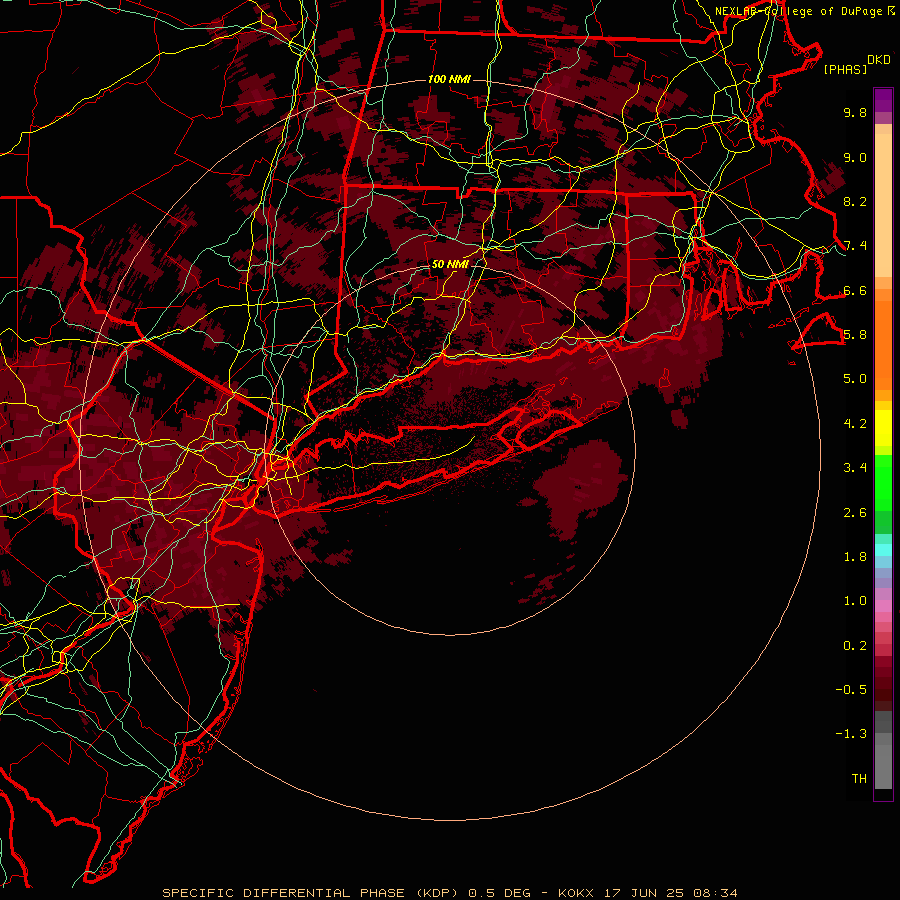Screen dimensions: 900x900
Task: Click the DKD label above the color bar
Action: (879, 60)
